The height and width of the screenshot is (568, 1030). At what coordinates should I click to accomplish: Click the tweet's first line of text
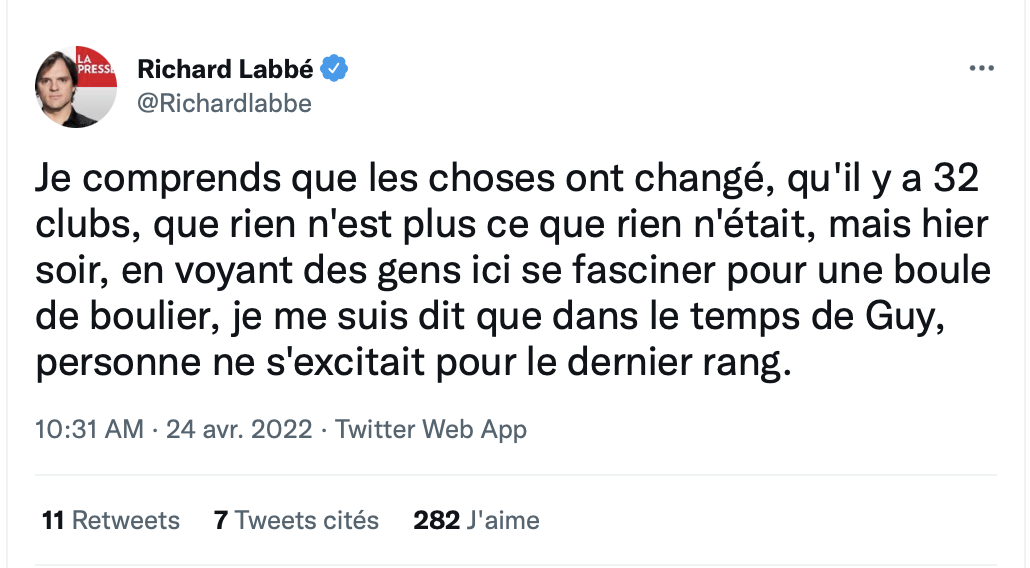point(507,179)
